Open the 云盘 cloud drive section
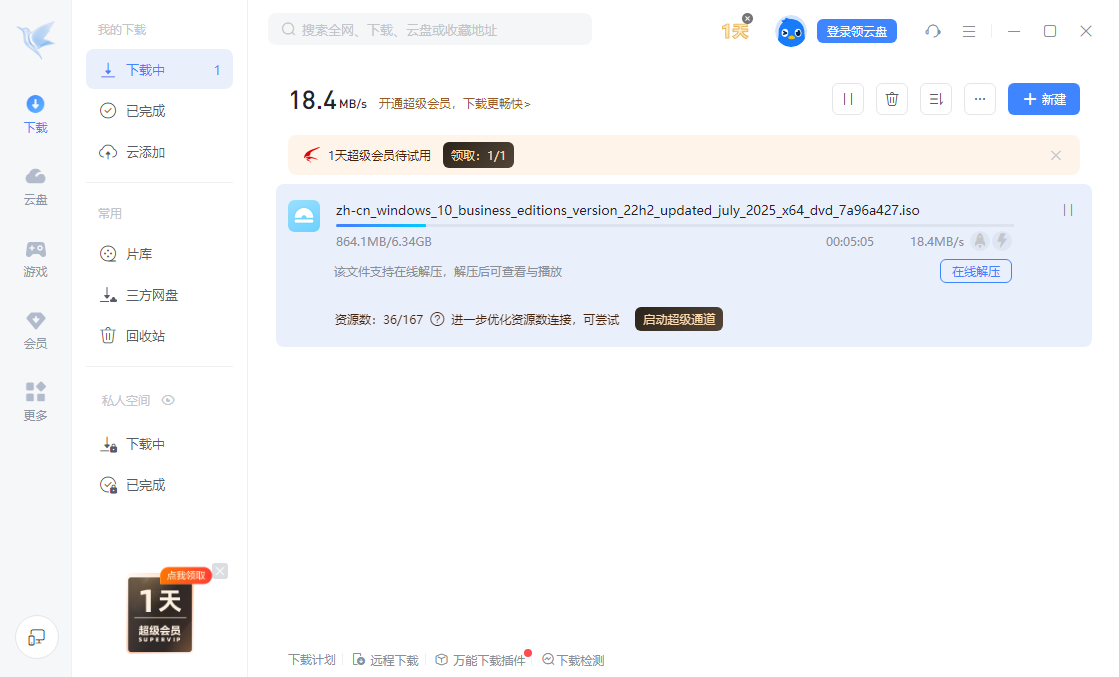 point(36,187)
